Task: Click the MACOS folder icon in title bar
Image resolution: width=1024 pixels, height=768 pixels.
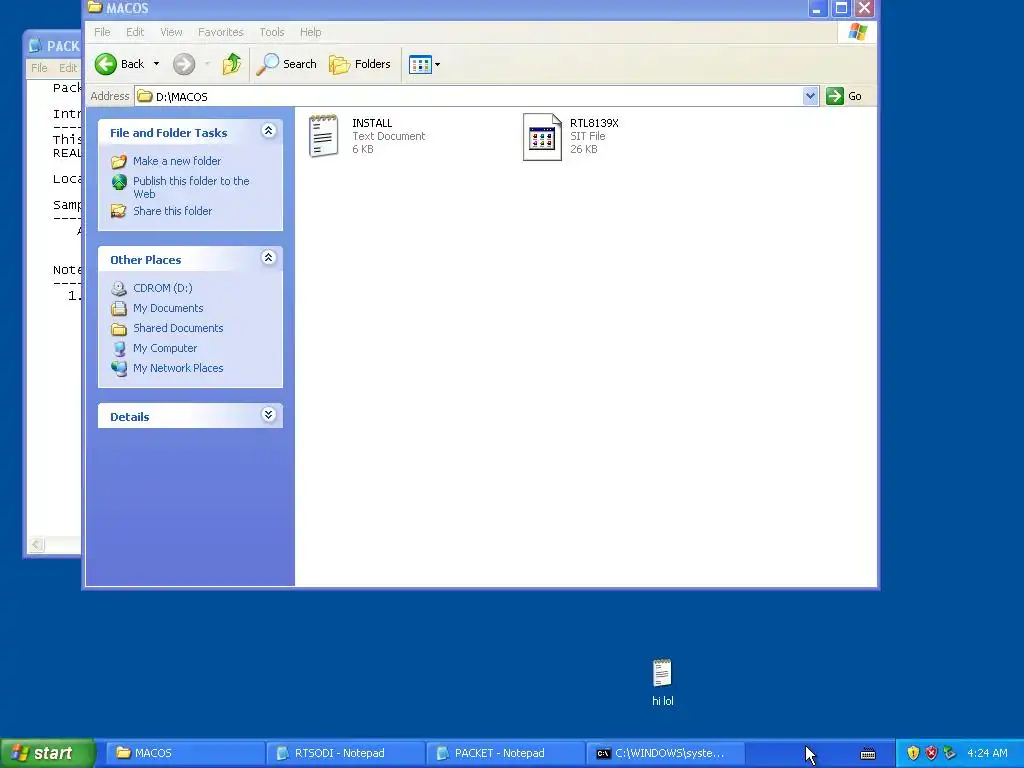Action: [95, 7]
